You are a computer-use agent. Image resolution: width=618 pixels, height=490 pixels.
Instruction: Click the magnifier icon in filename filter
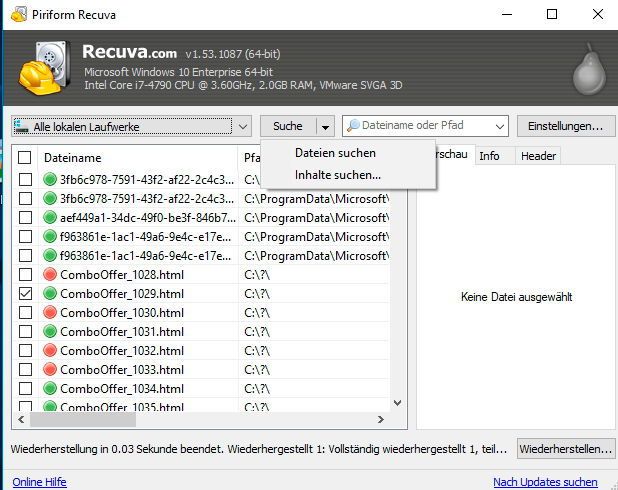pyautogui.click(x=353, y=125)
